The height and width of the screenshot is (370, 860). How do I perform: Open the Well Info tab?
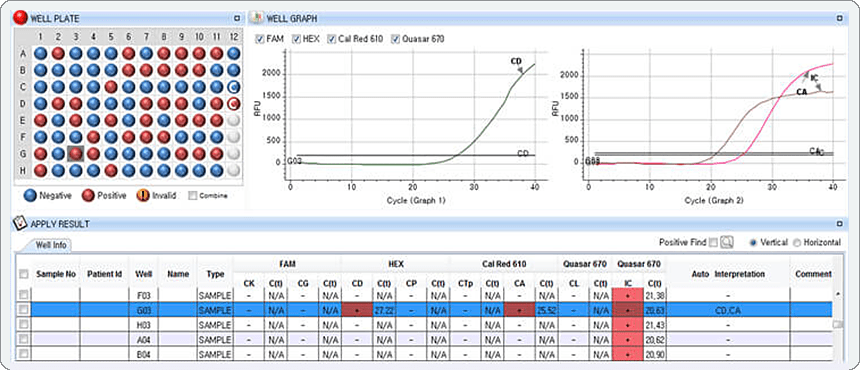(51, 245)
